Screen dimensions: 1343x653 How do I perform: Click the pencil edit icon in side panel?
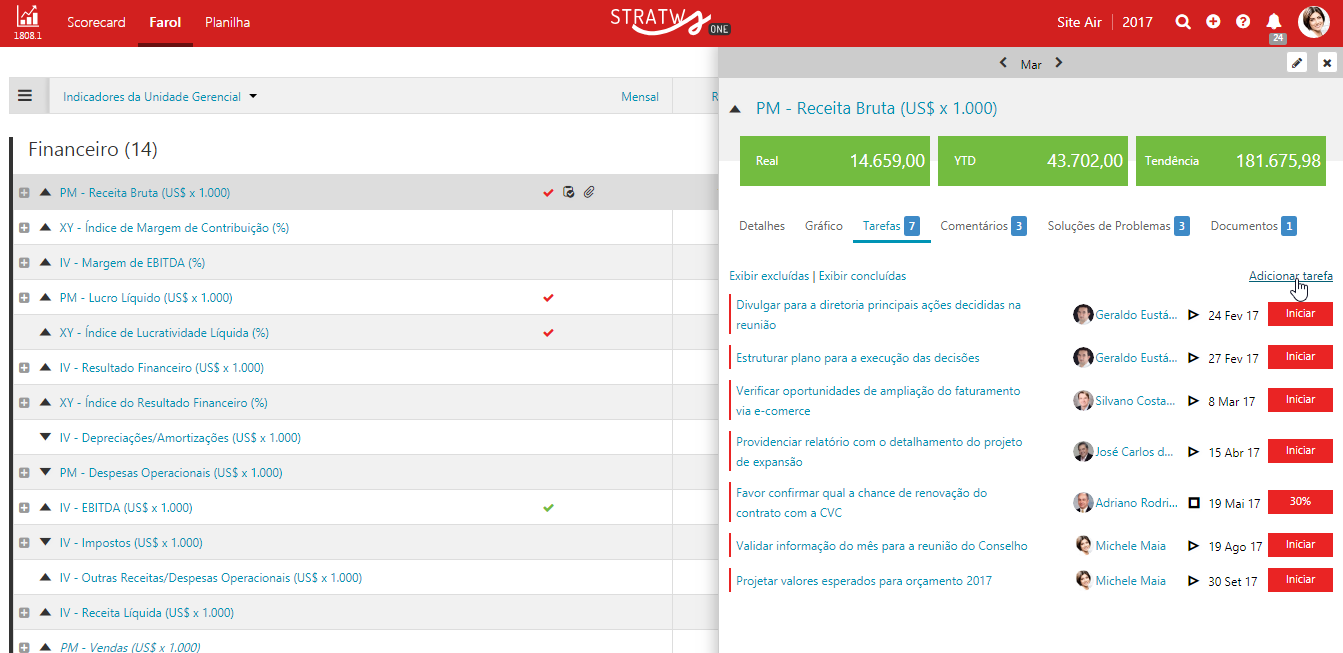point(1297,63)
